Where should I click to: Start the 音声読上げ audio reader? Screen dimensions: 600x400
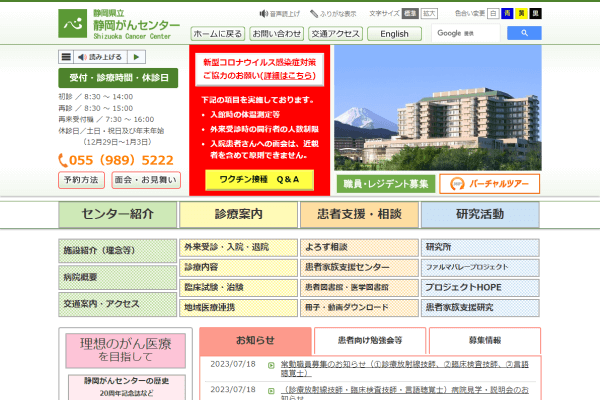(x=279, y=14)
